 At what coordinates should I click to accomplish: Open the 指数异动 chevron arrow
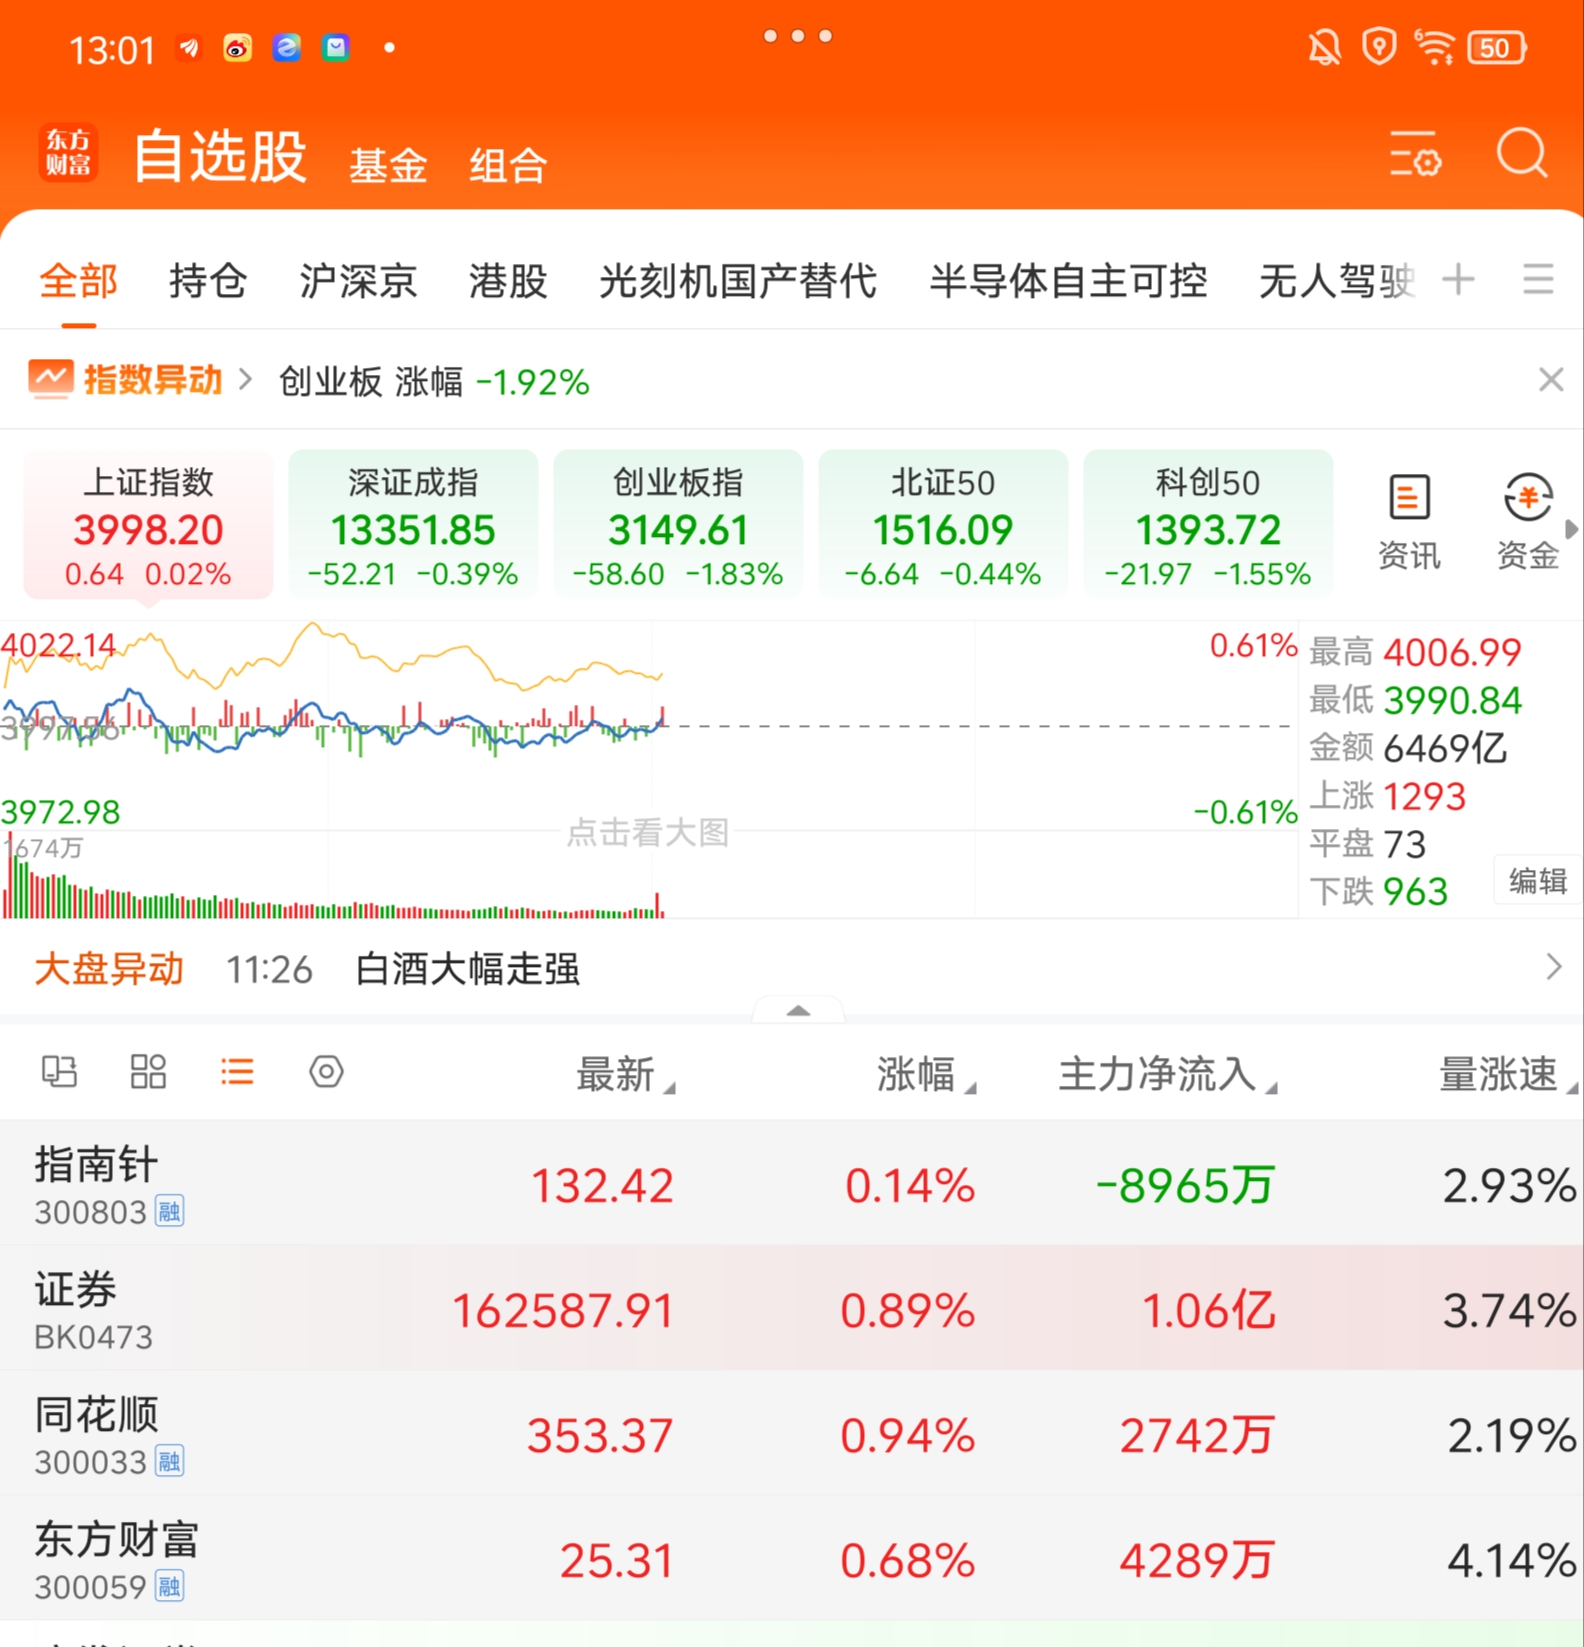pyautogui.click(x=245, y=380)
